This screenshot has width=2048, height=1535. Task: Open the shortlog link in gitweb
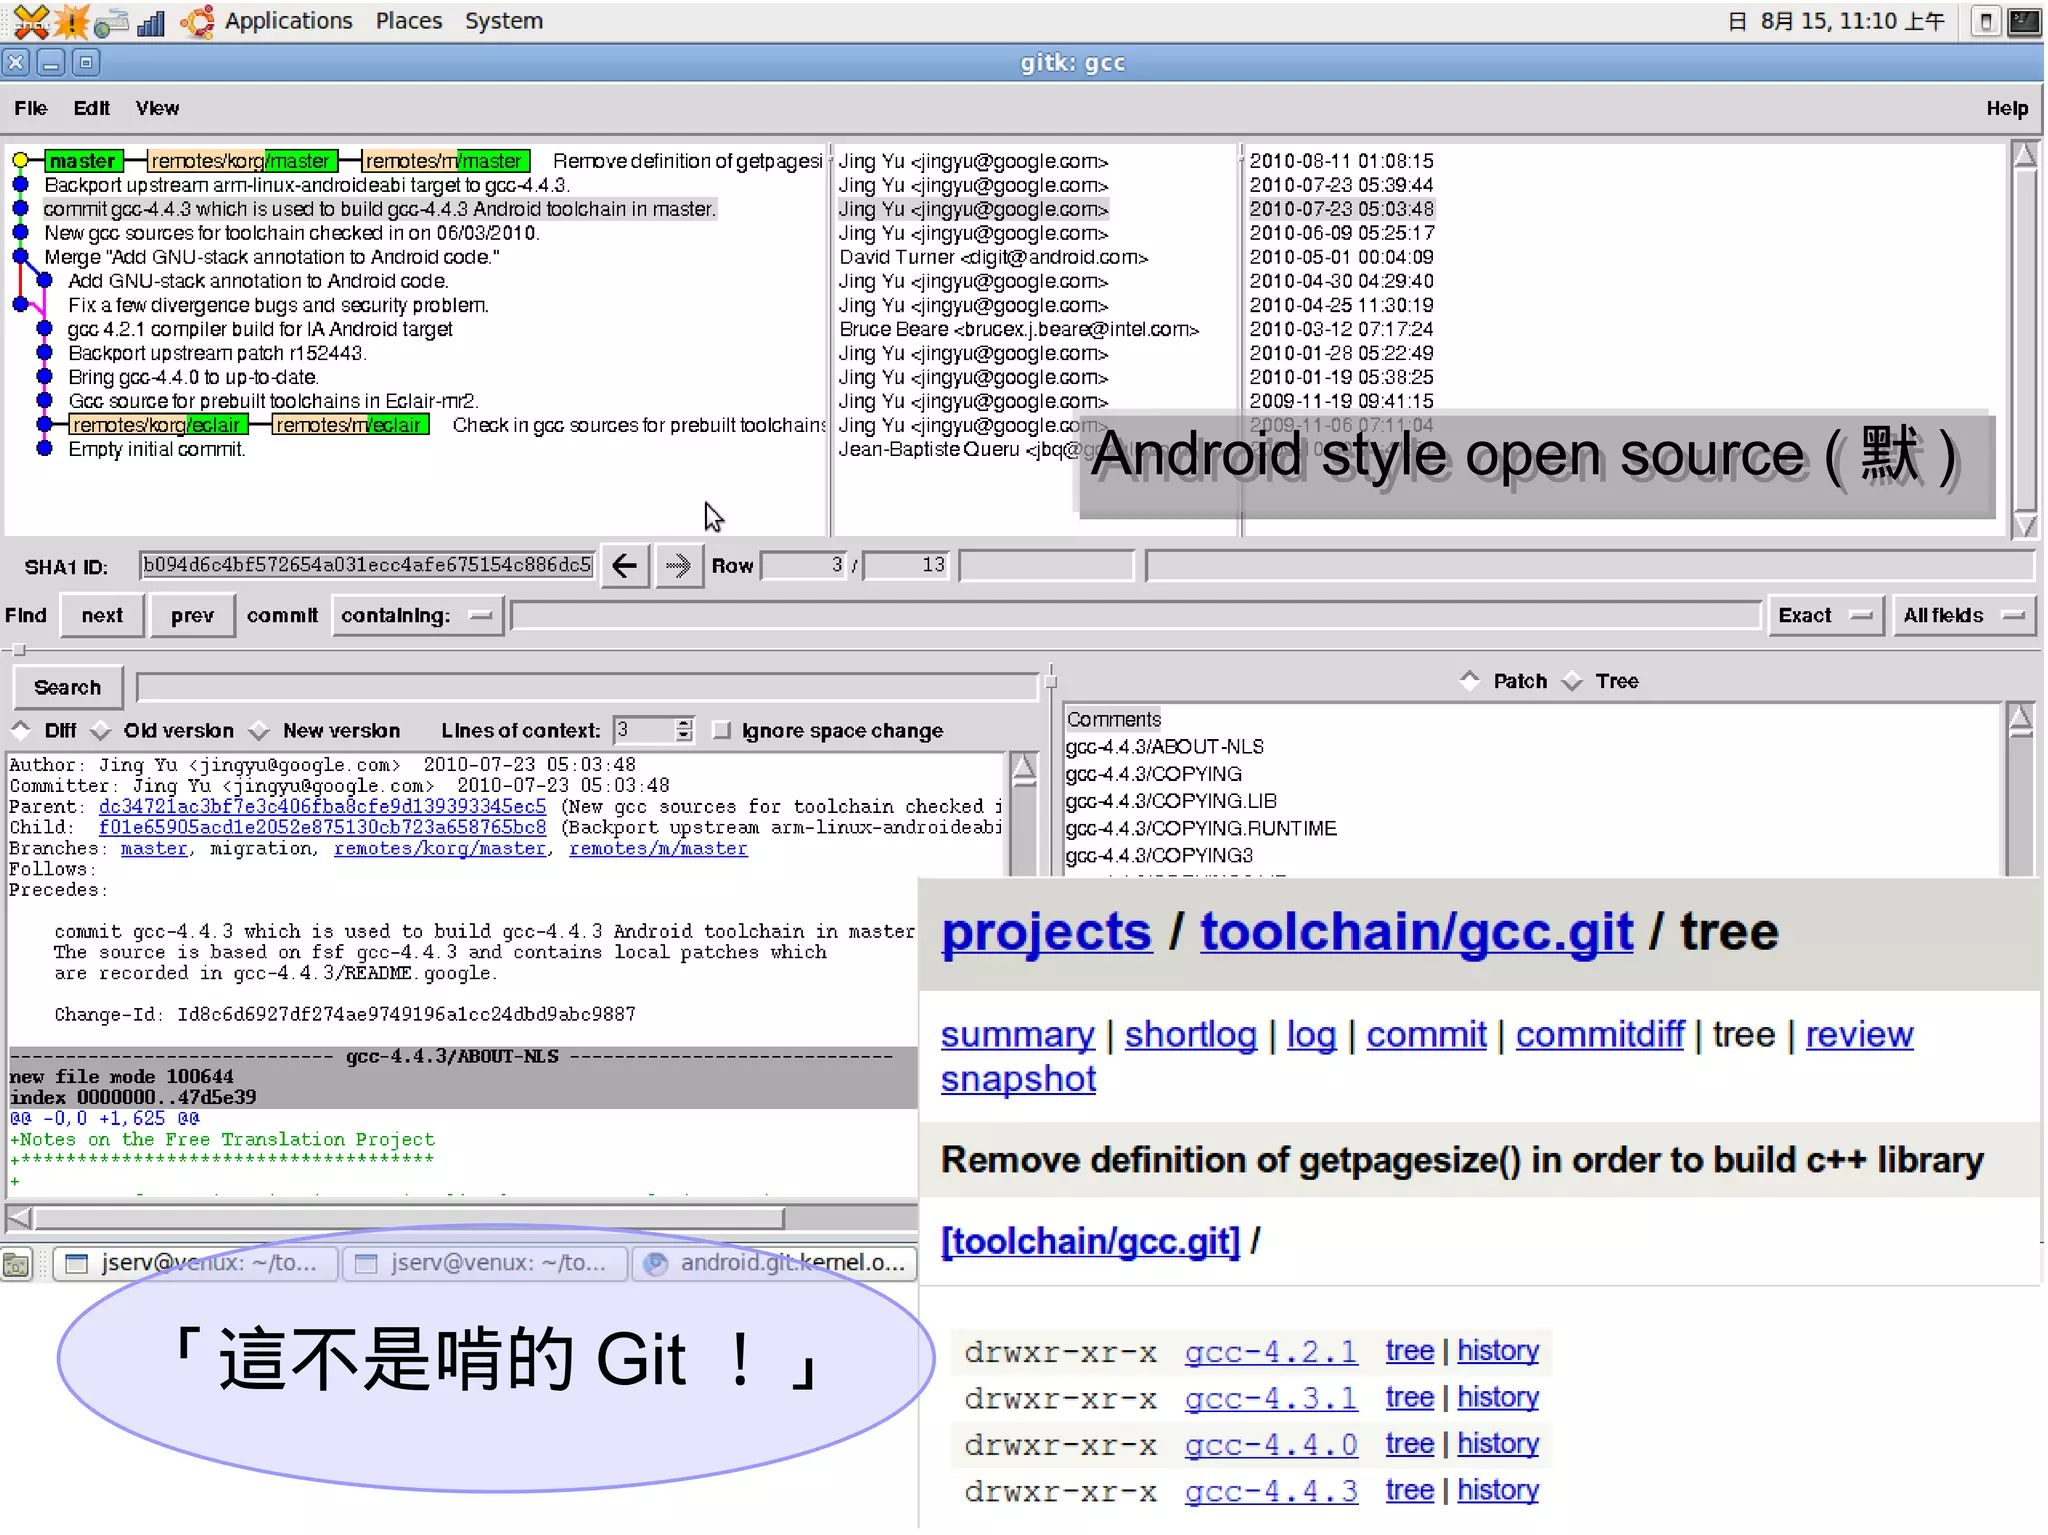point(1190,1034)
